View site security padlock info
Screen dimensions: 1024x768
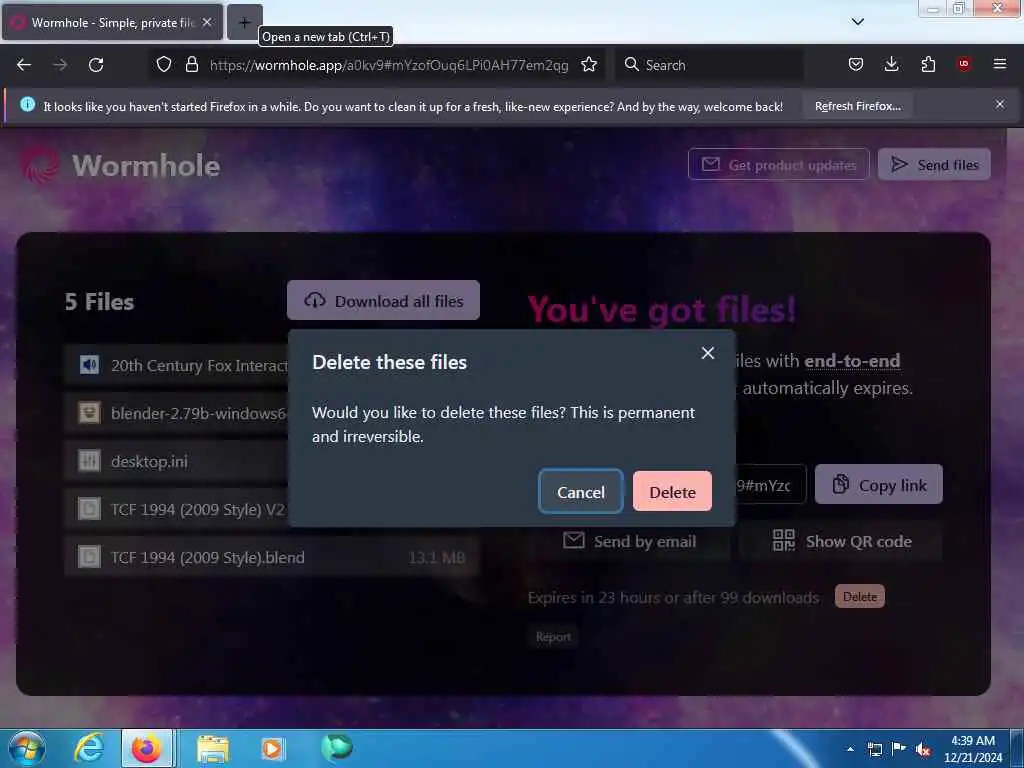pyautogui.click(x=191, y=64)
